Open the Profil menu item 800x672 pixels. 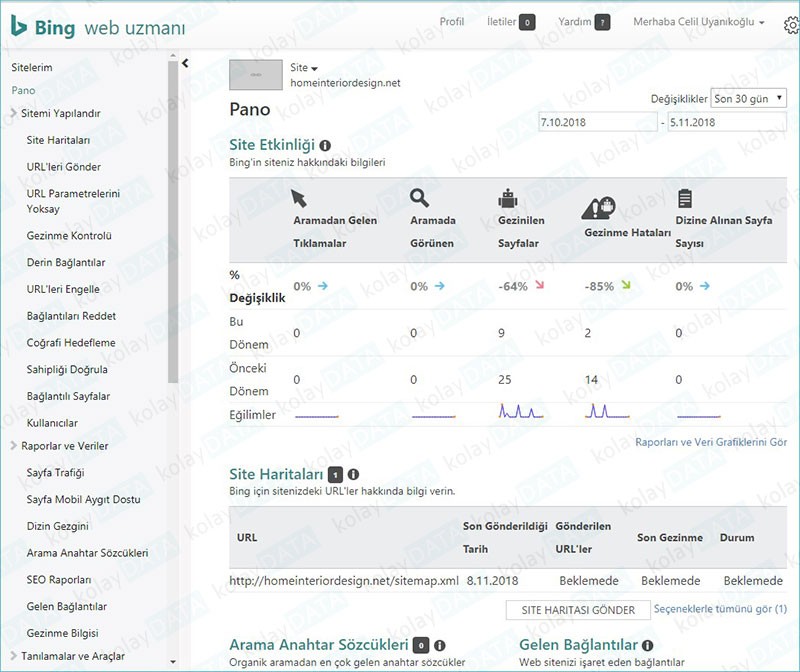click(454, 20)
